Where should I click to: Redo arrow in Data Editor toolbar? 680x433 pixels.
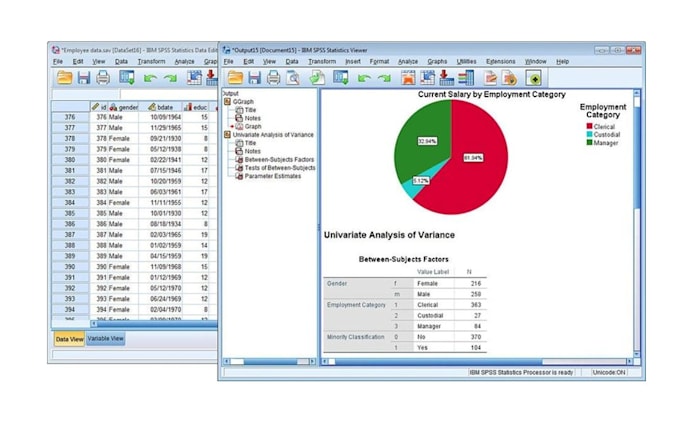coord(170,78)
